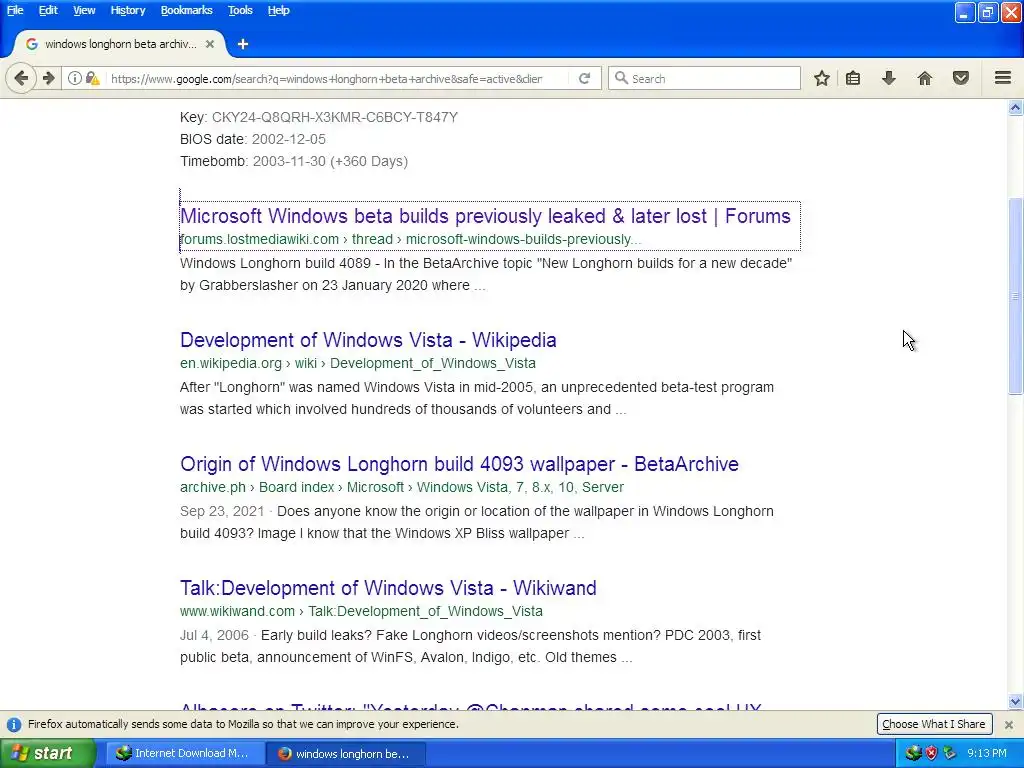
Task: Close the 'windows longhorn beta archiv...' tab
Action: coord(210,44)
